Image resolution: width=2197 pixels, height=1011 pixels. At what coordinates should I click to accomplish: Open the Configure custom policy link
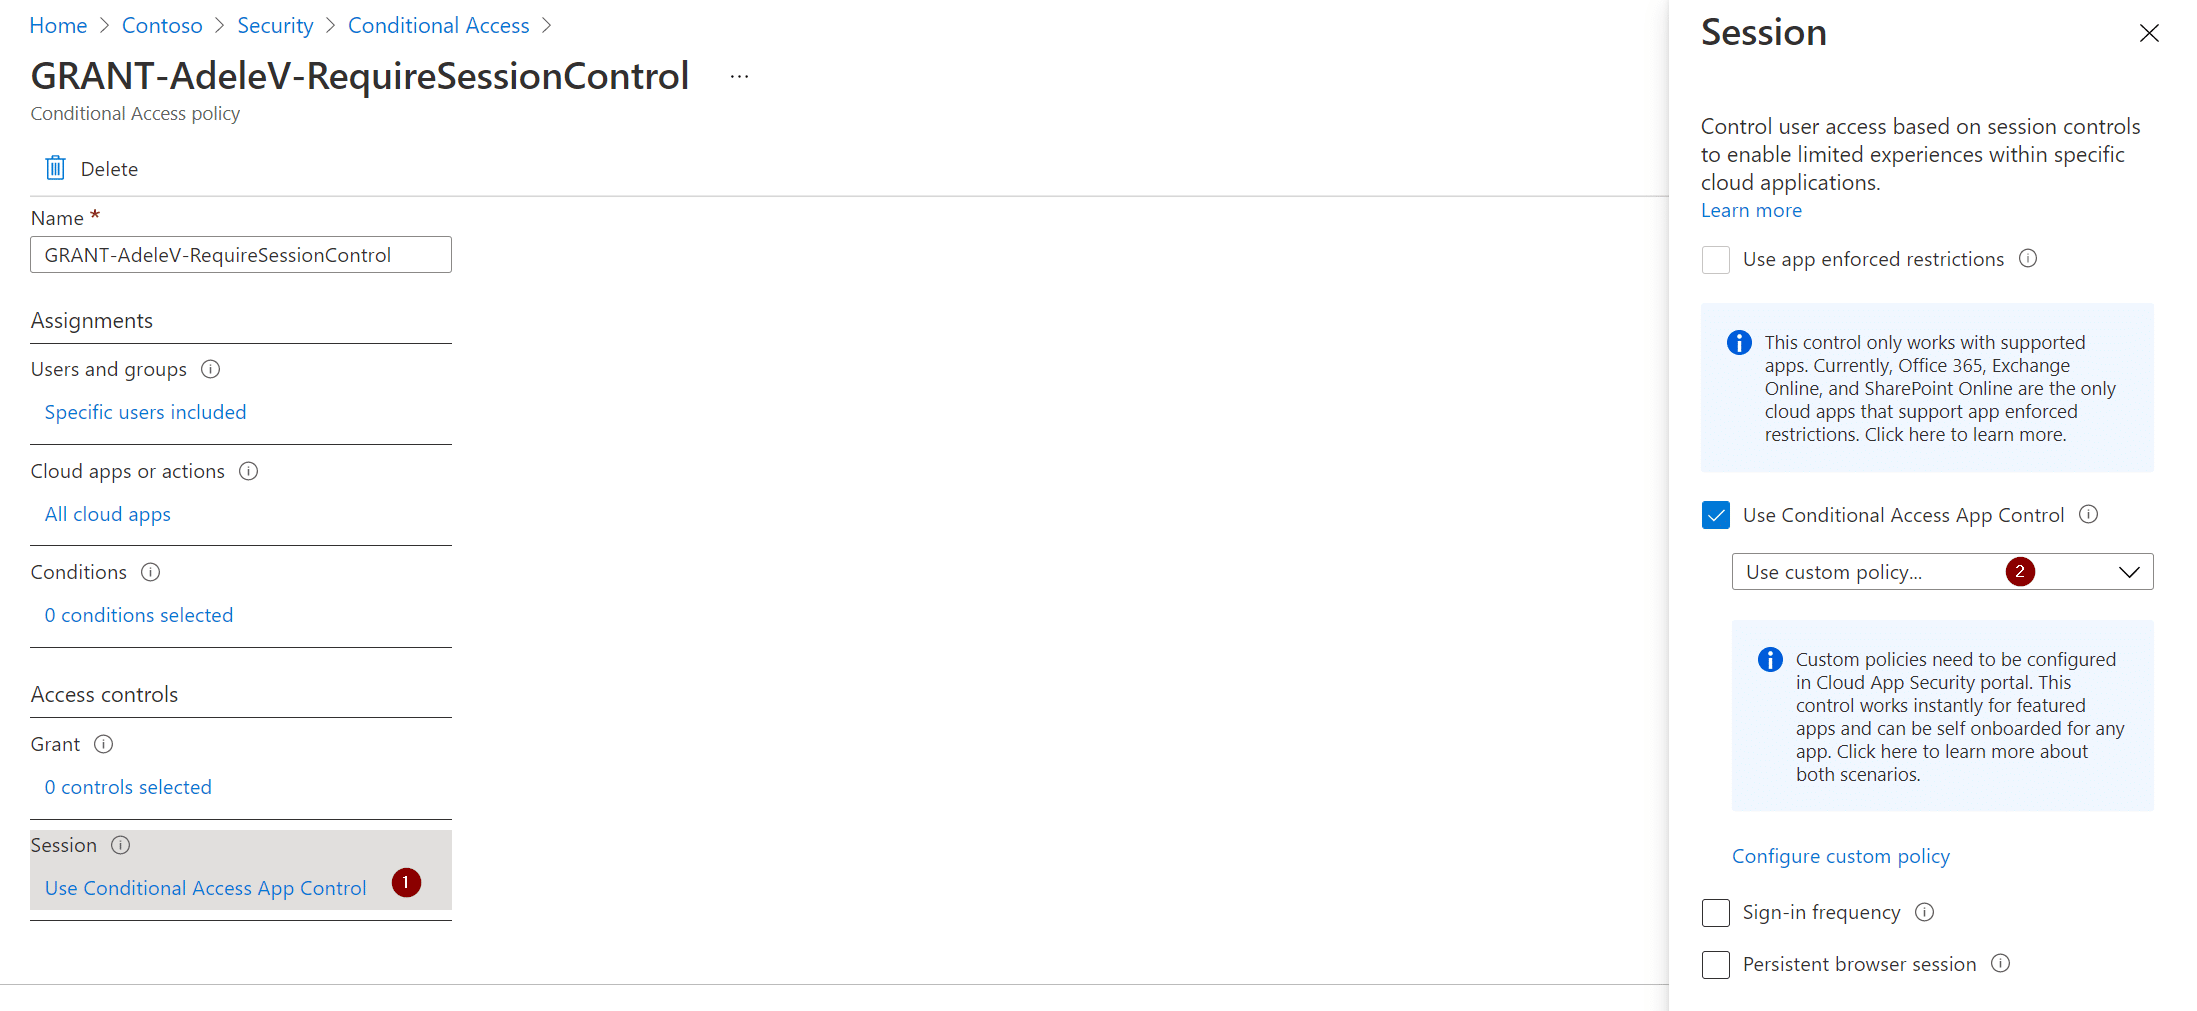(1841, 856)
